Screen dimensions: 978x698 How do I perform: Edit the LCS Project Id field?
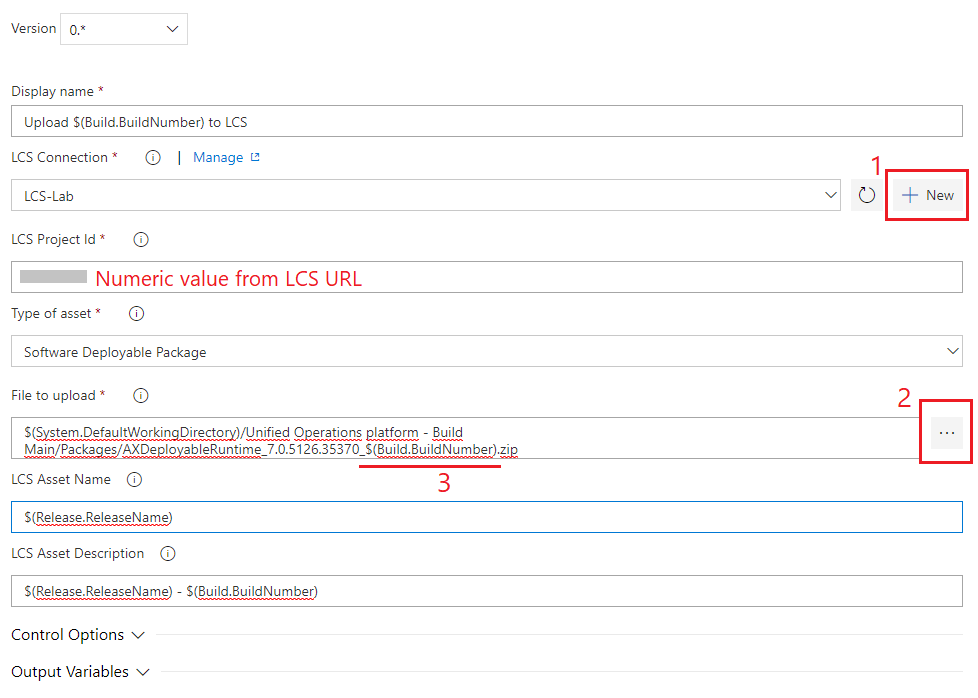point(487,277)
